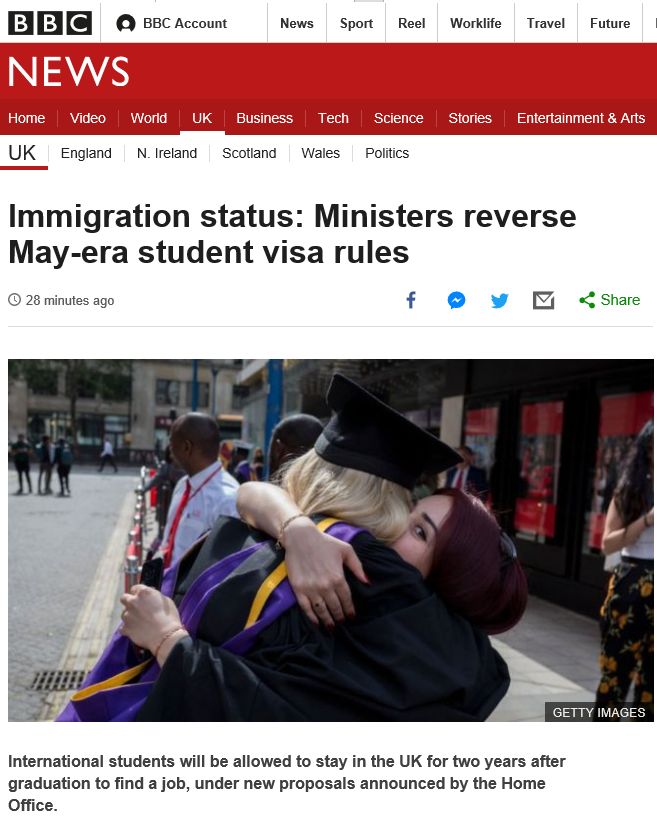
Task: Email this article using envelope icon
Action: coord(543,301)
